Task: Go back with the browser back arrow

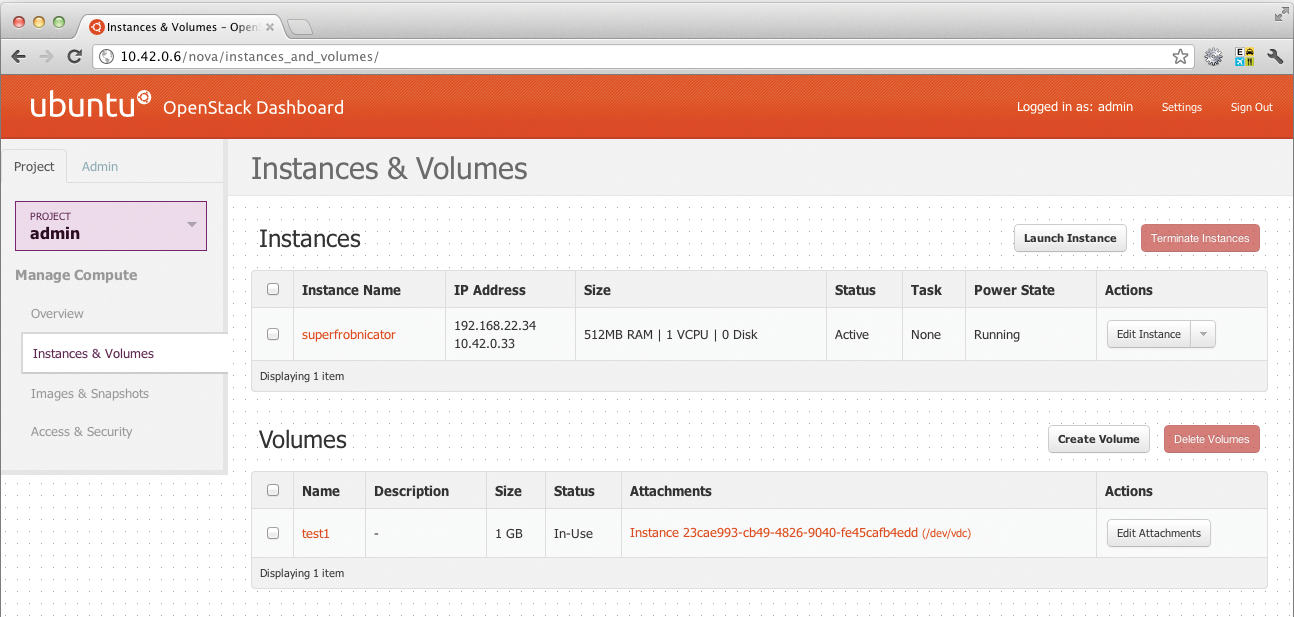Action: (x=18, y=57)
